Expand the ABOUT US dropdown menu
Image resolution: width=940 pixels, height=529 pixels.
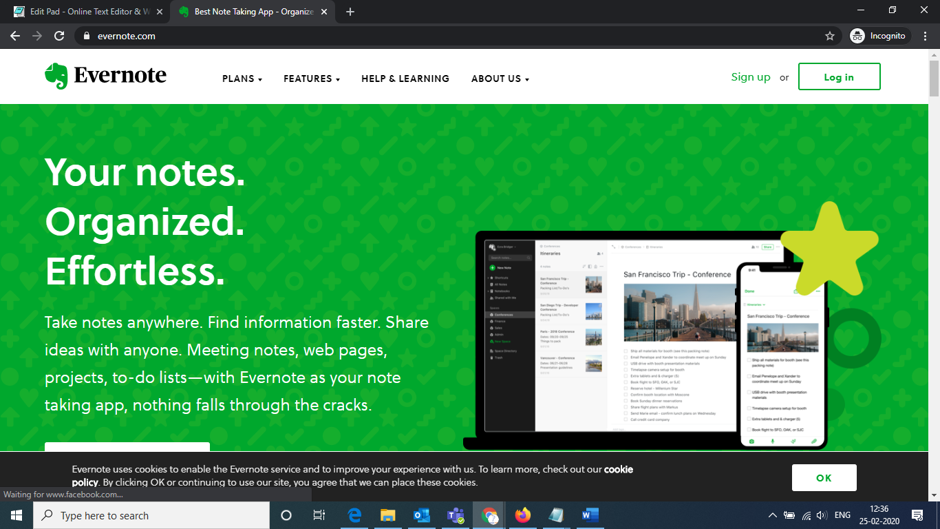point(500,79)
